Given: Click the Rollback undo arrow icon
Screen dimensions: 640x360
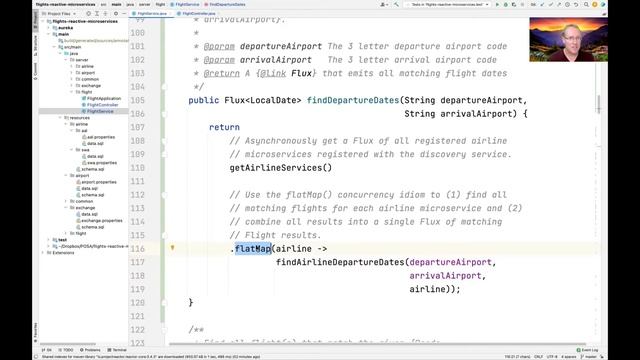Looking at the screenshot, I should click(576, 4).
